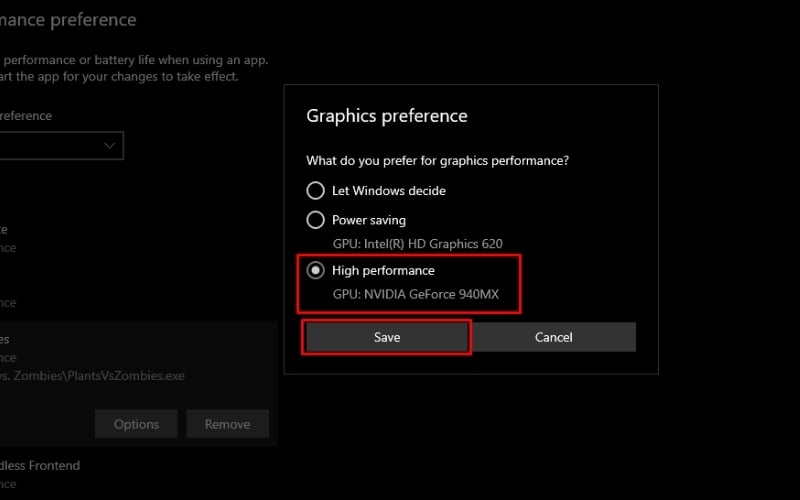This screenshot has width=800, height=500.
Task: Click the restart the app description text
Action: [120, 76]
